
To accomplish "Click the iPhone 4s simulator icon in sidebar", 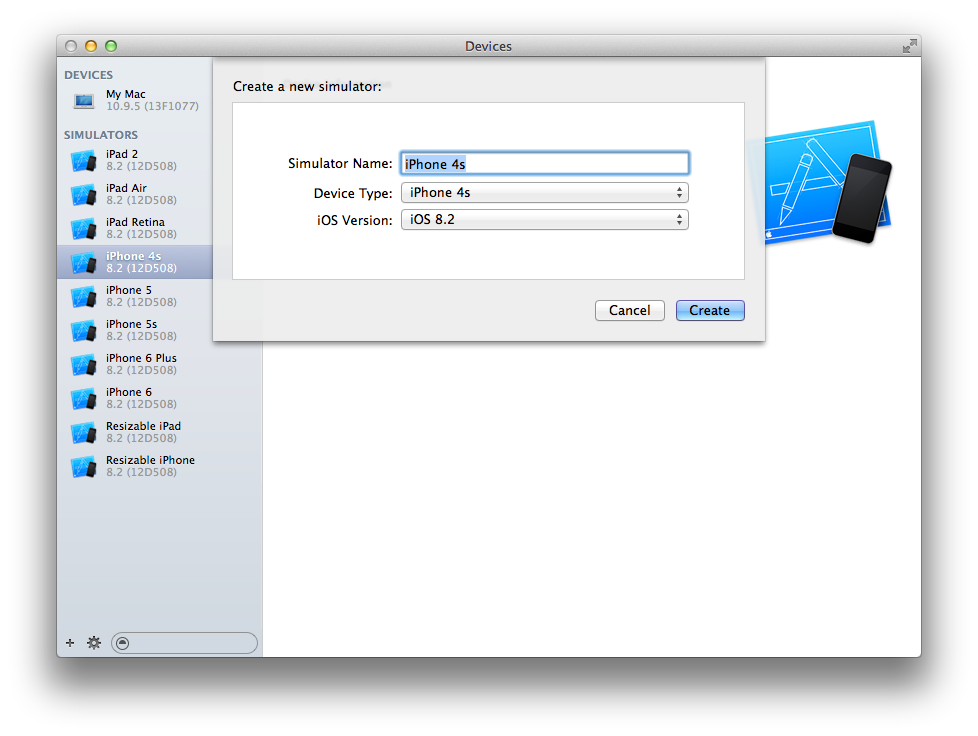I will click(84, 263).
